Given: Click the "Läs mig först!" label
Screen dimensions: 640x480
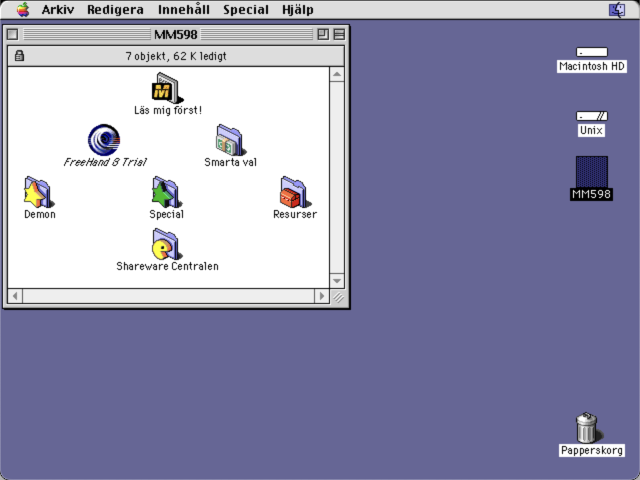Looking at the screenshot, I should [168, 110].
